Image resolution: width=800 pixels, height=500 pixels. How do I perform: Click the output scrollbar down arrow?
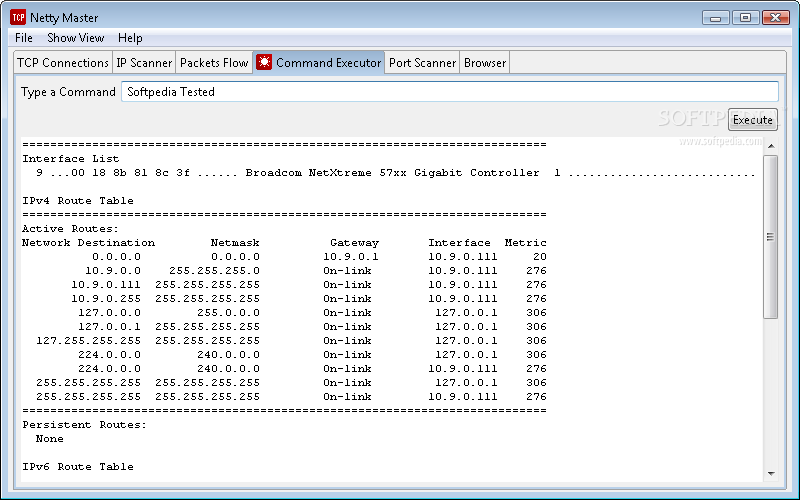coord(771,474)
